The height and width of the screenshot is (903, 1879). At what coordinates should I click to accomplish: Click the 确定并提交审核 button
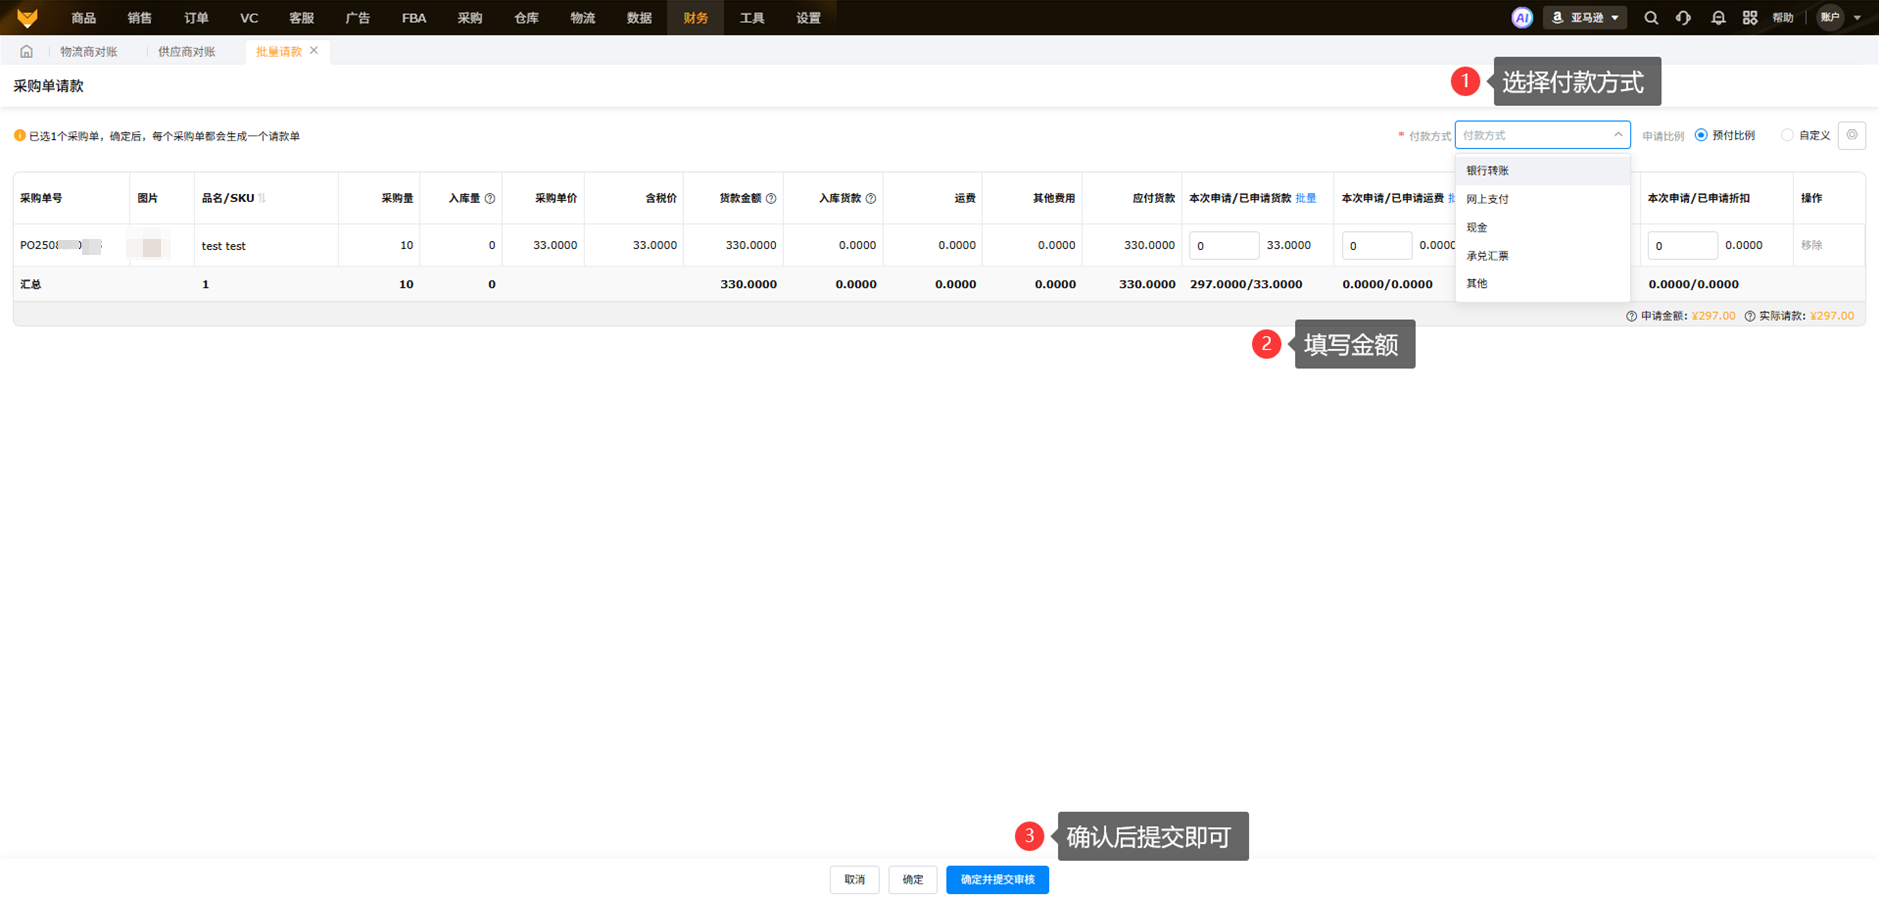click(x=997, y=880)
